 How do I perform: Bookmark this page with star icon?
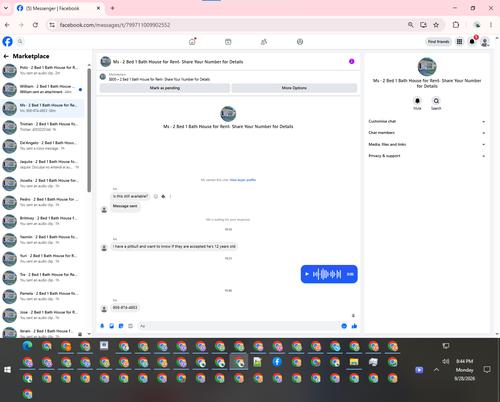(x=436, y=25)
